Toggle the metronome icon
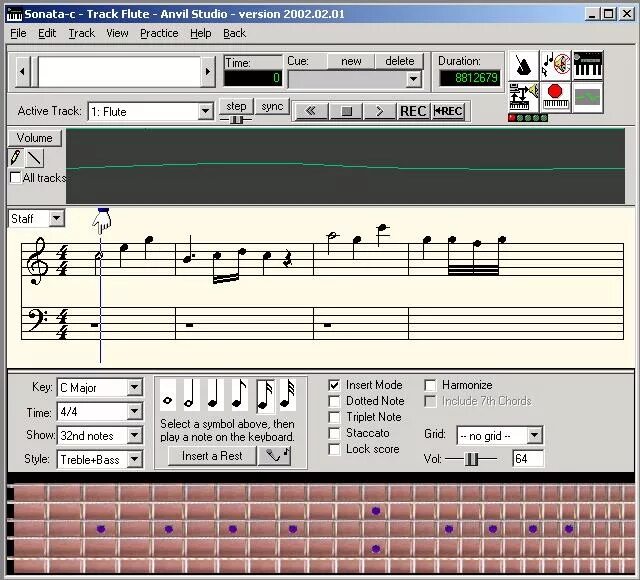The width and height of the screenshot is (640, 580). [x=524, y=65]
